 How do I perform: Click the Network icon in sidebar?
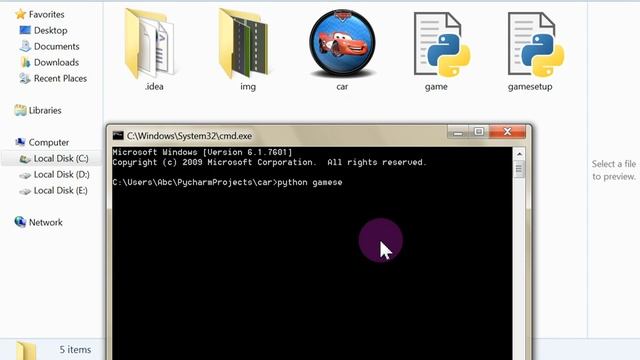(x=20, y=222)
